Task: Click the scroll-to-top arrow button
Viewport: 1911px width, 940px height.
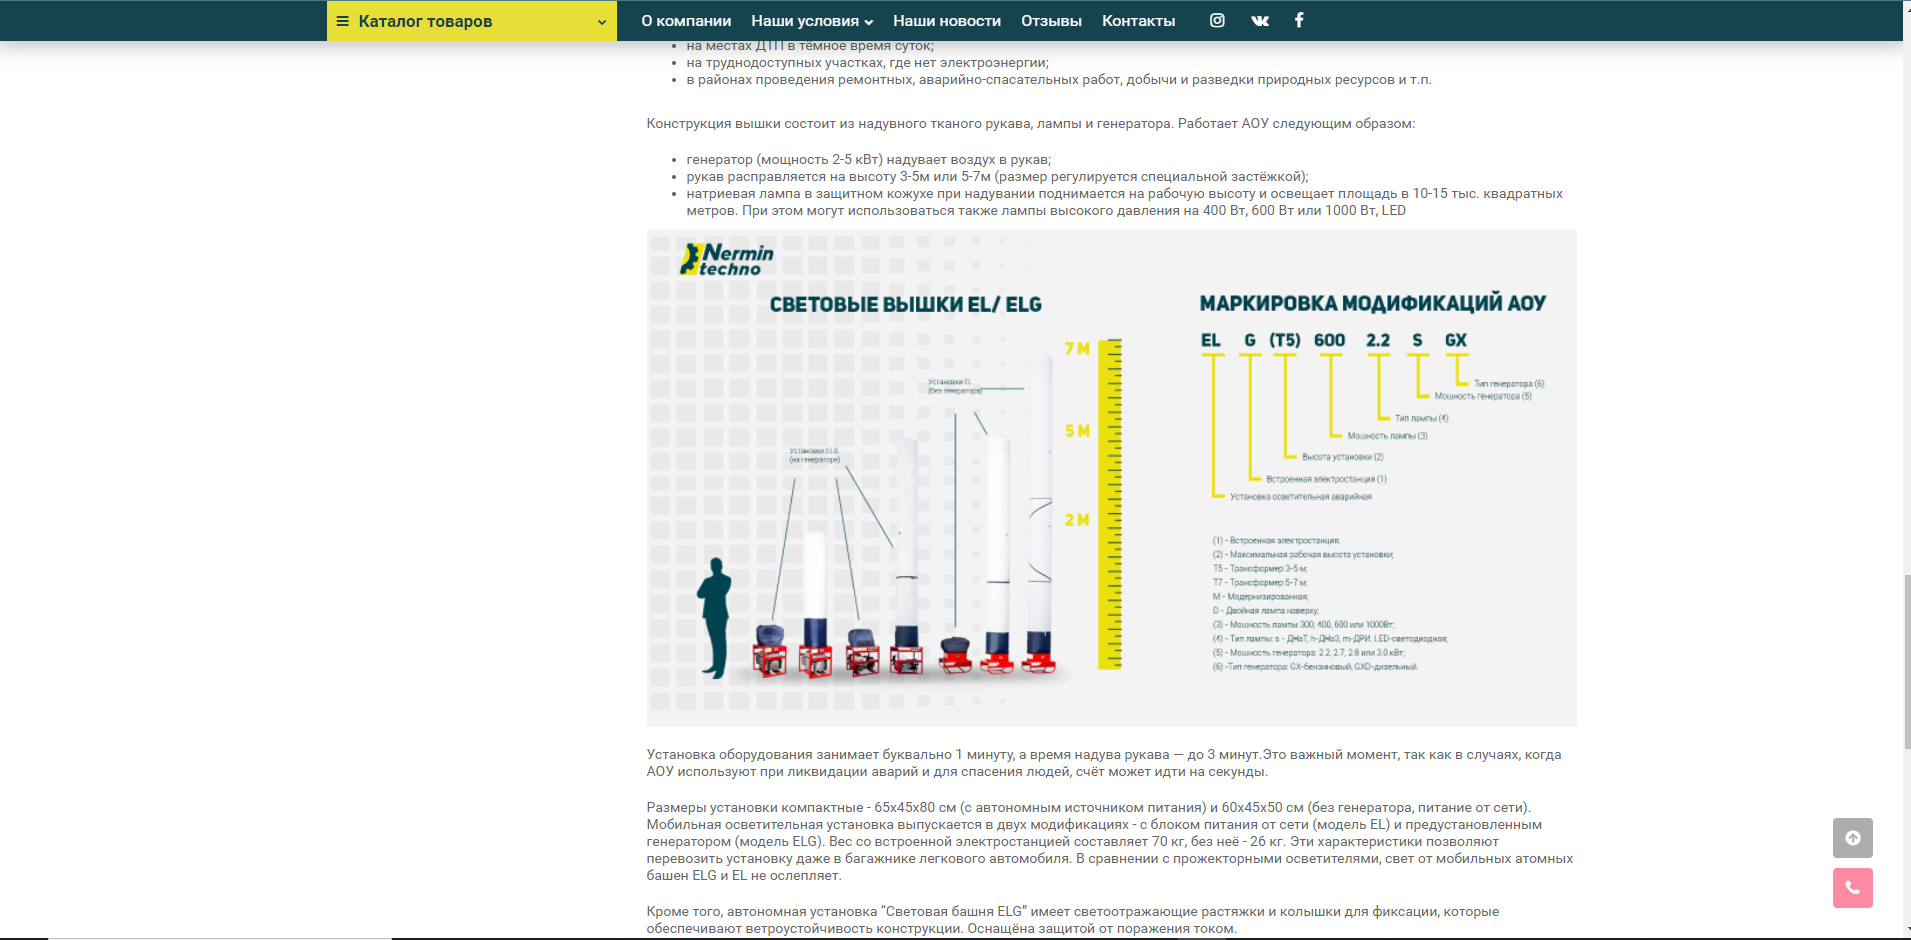Action: coord(1852,838)
